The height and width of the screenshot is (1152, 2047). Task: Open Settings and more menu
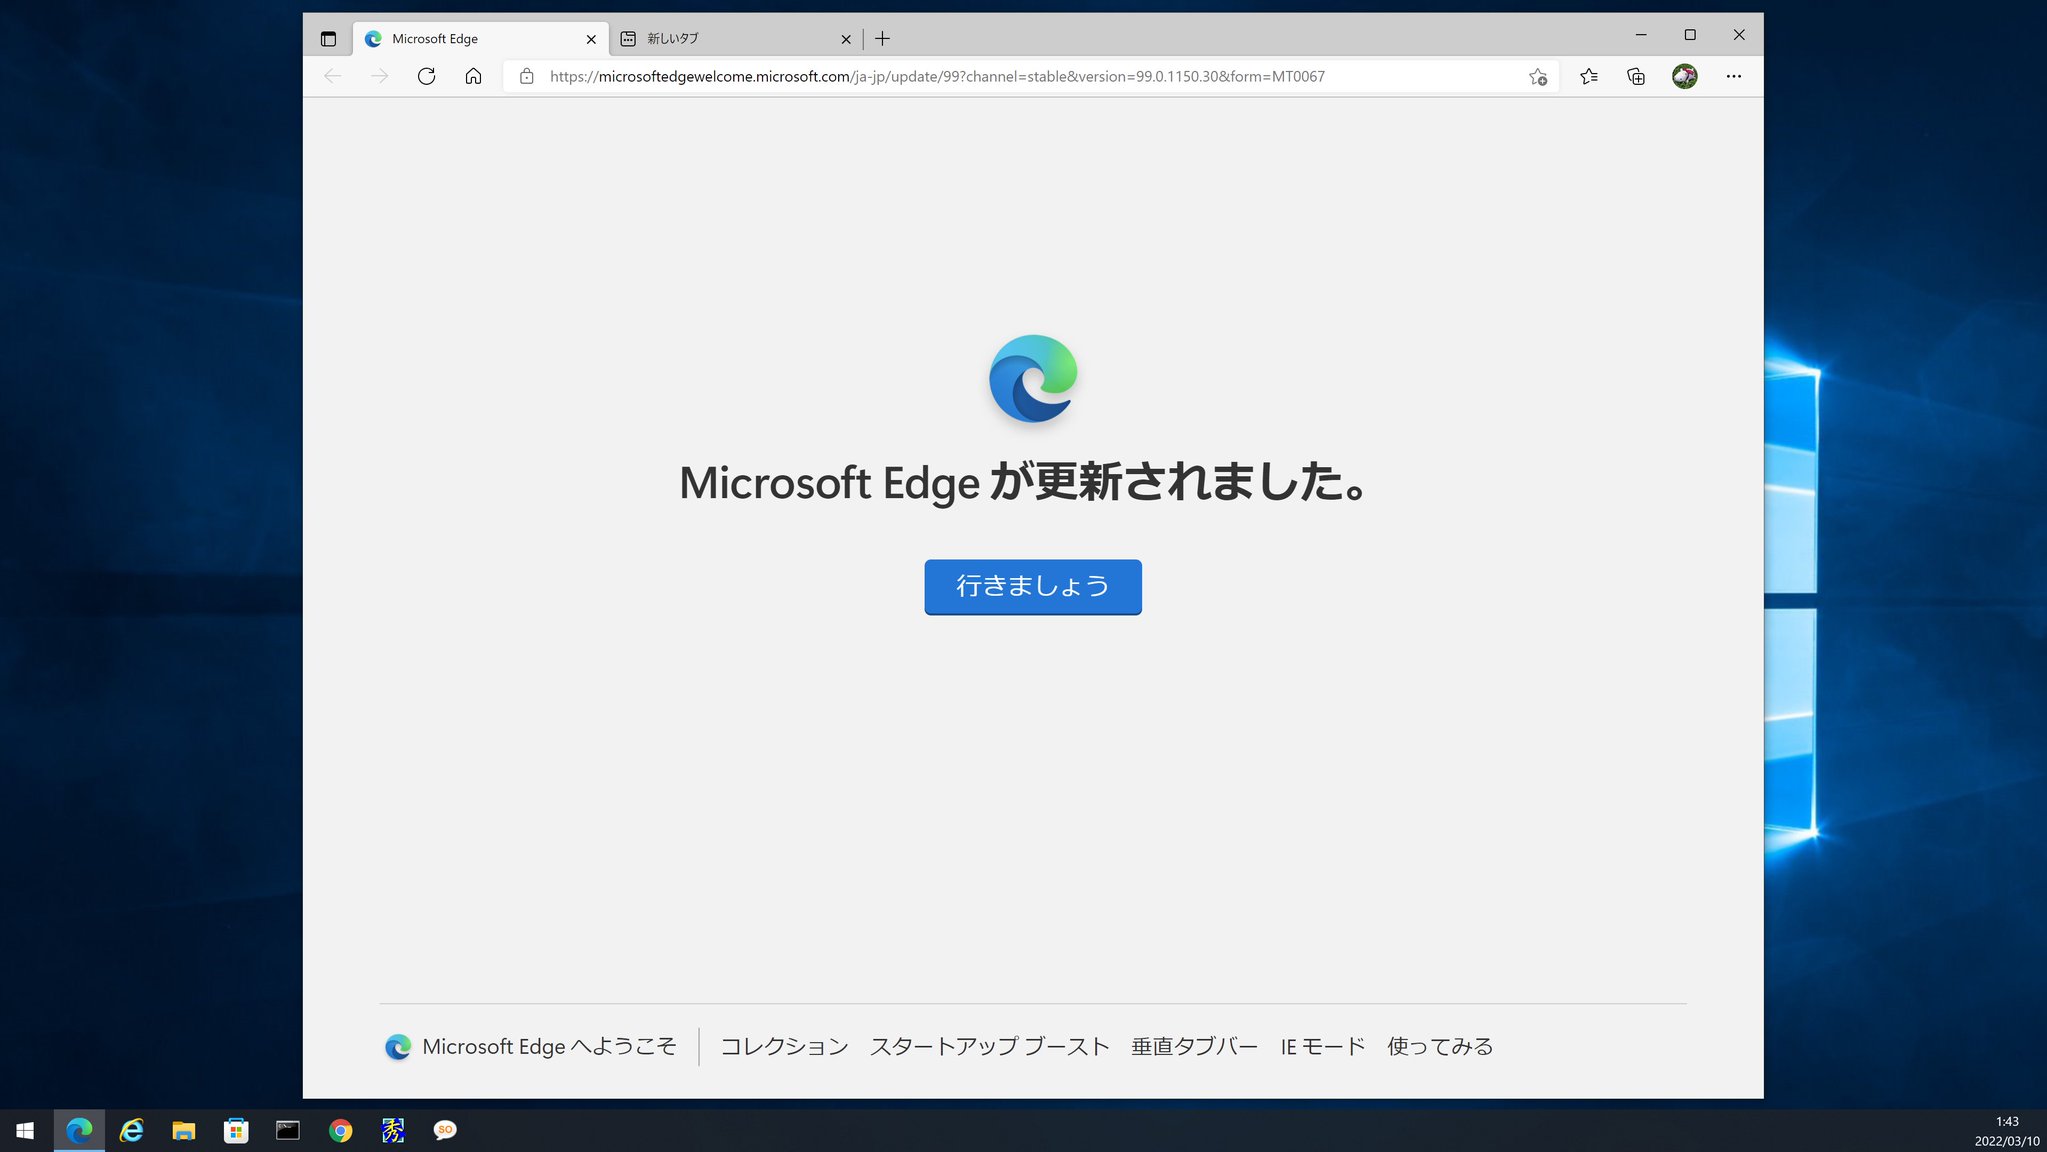(x=1733, y=76)
